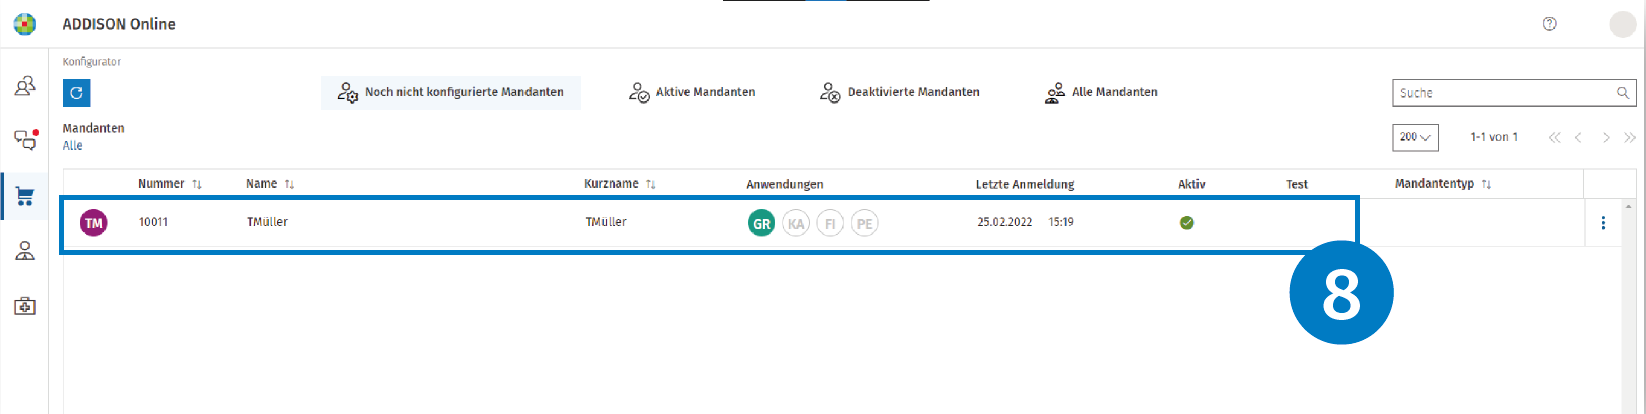This screenshot has width=1646, height=414.
Task: Click the green Aktiv checkmark status
Action: [x=1187, y=223]
